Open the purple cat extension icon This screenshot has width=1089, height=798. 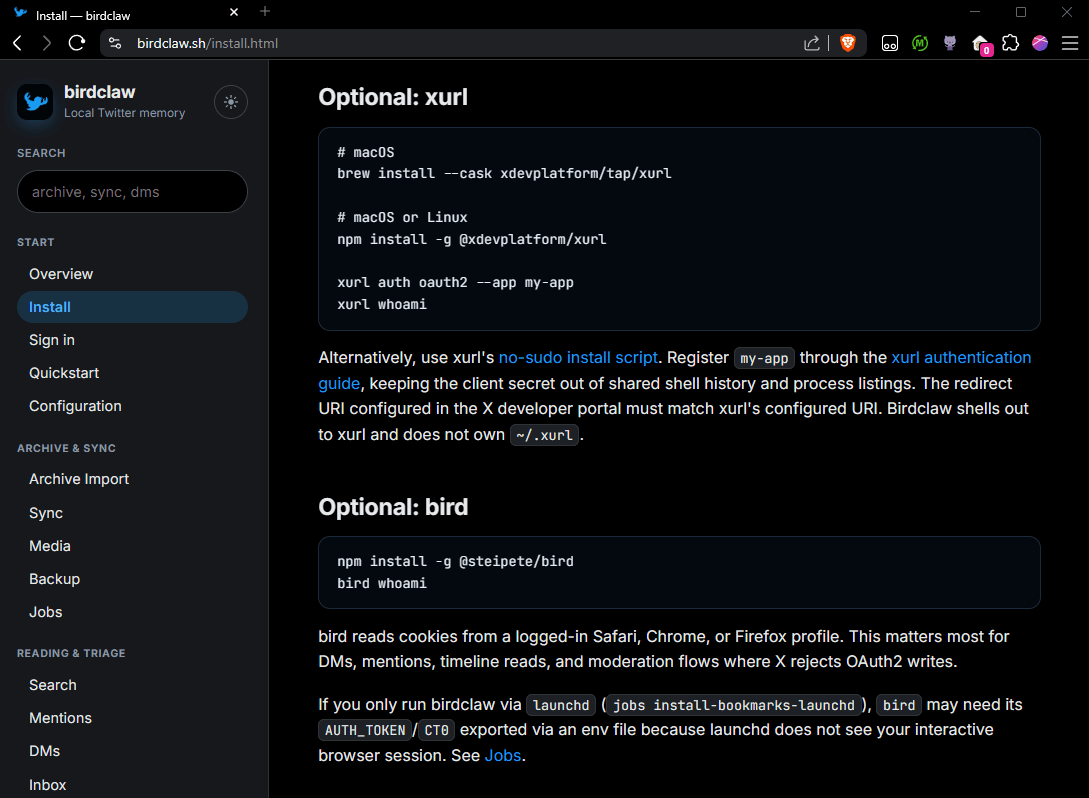pyautogui.click(x=949, y=43)
